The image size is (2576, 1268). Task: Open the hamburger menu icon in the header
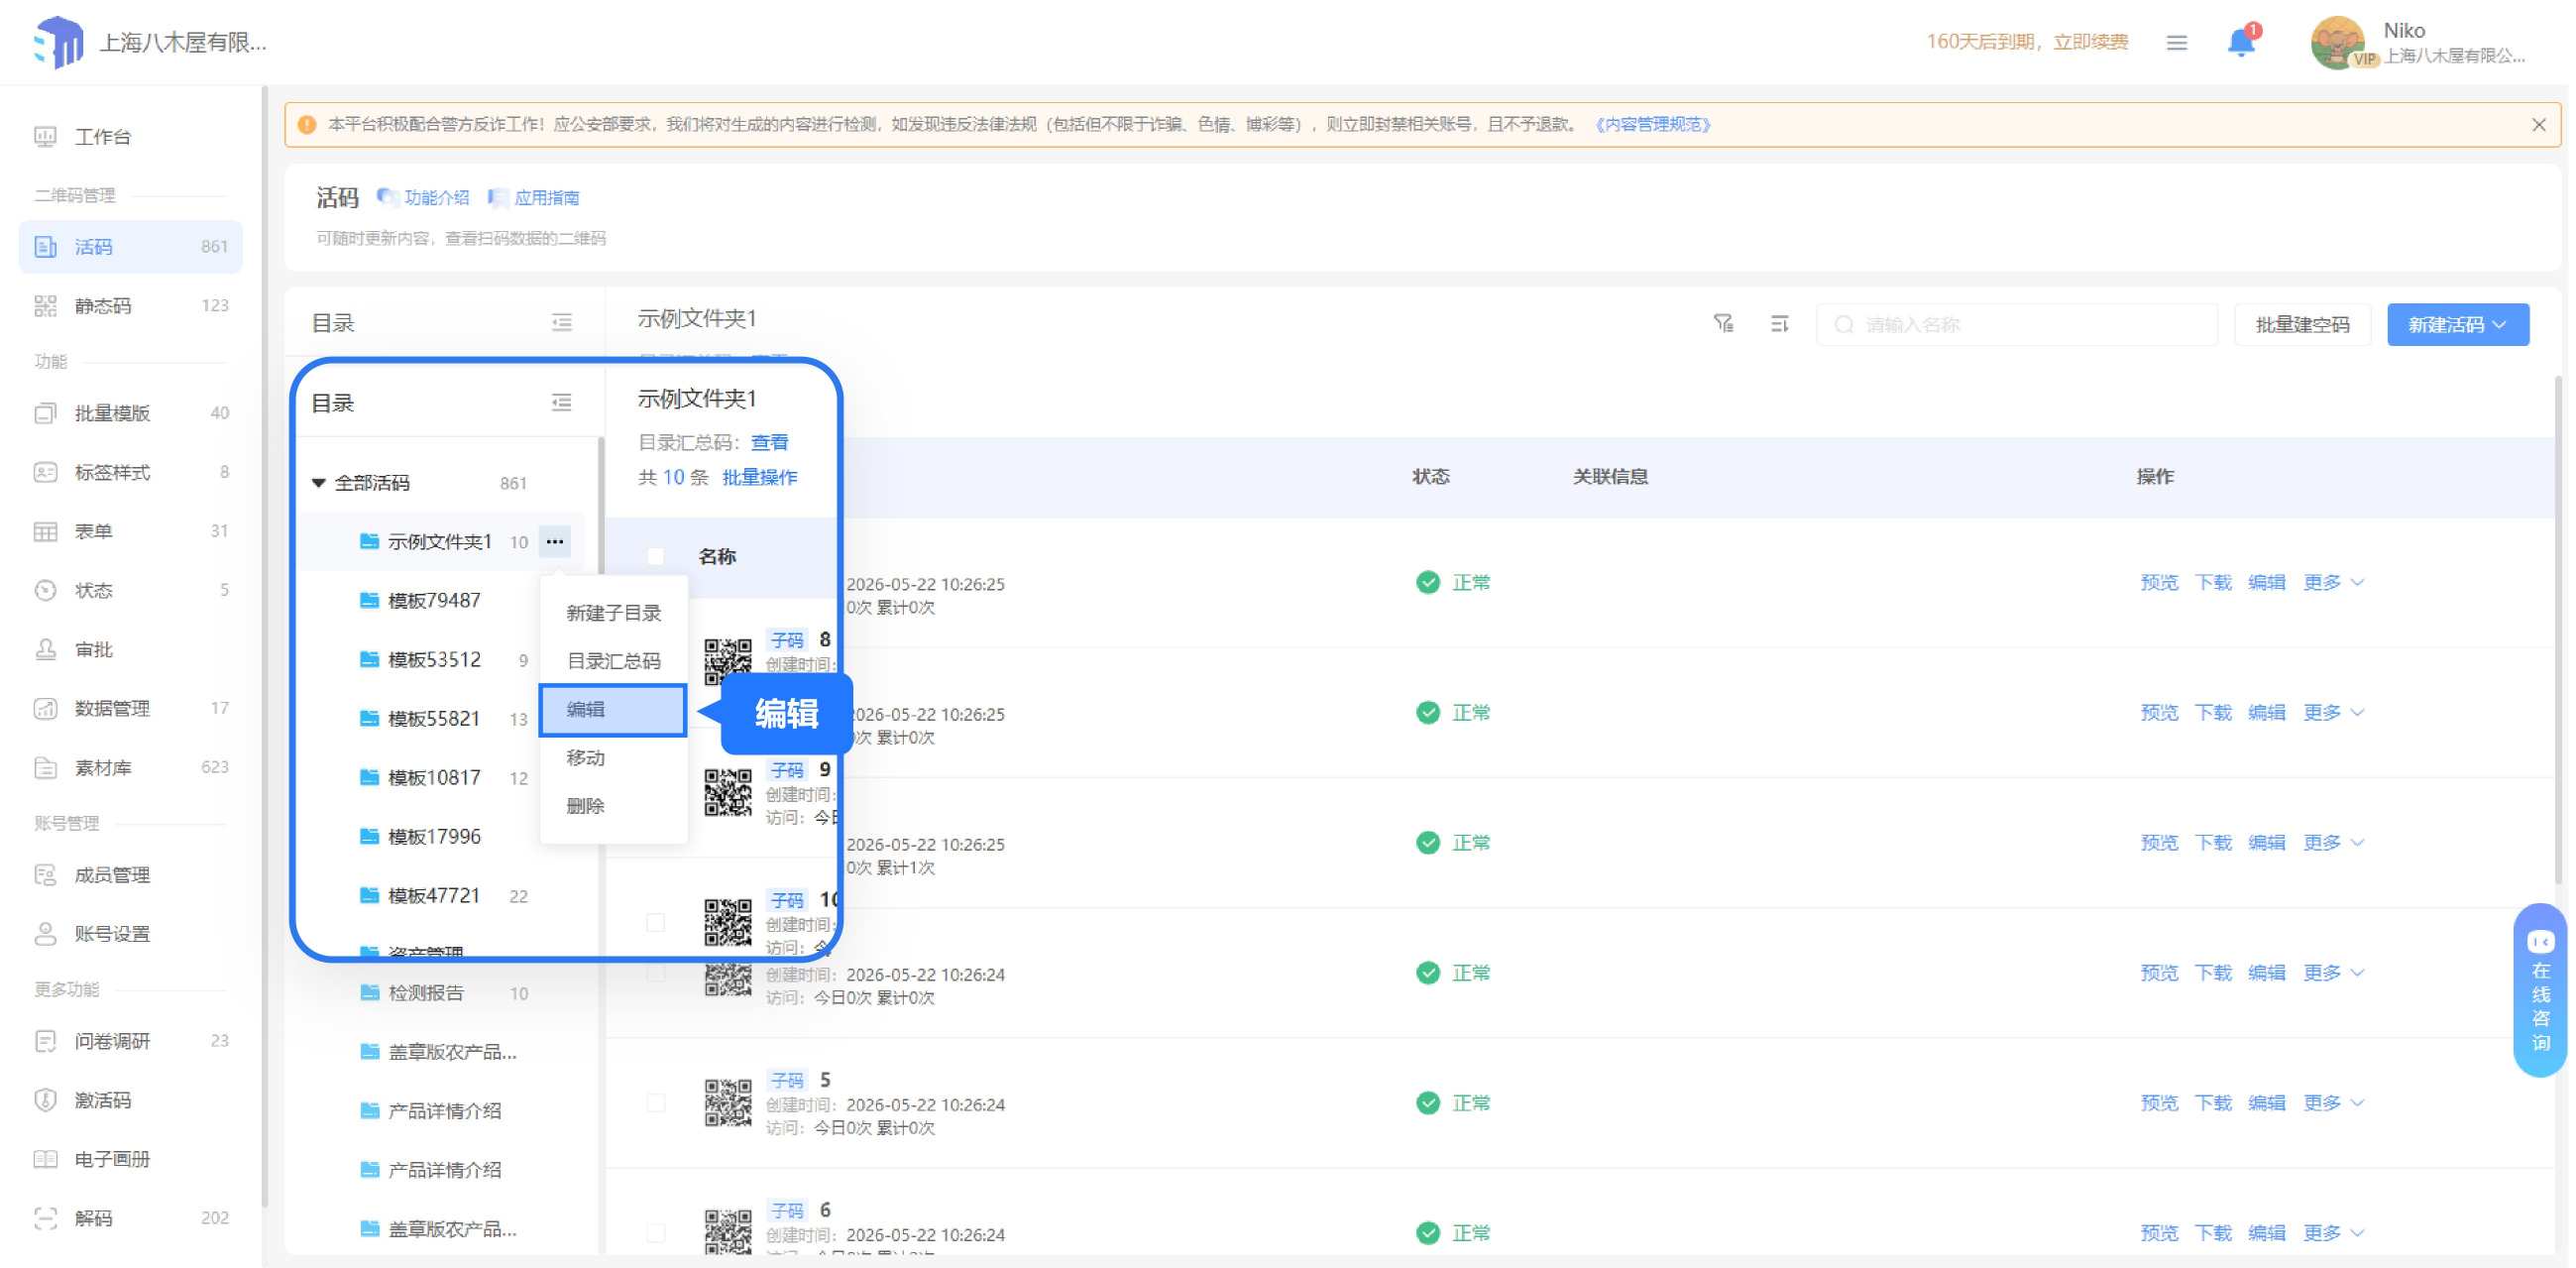[2176, 42]
